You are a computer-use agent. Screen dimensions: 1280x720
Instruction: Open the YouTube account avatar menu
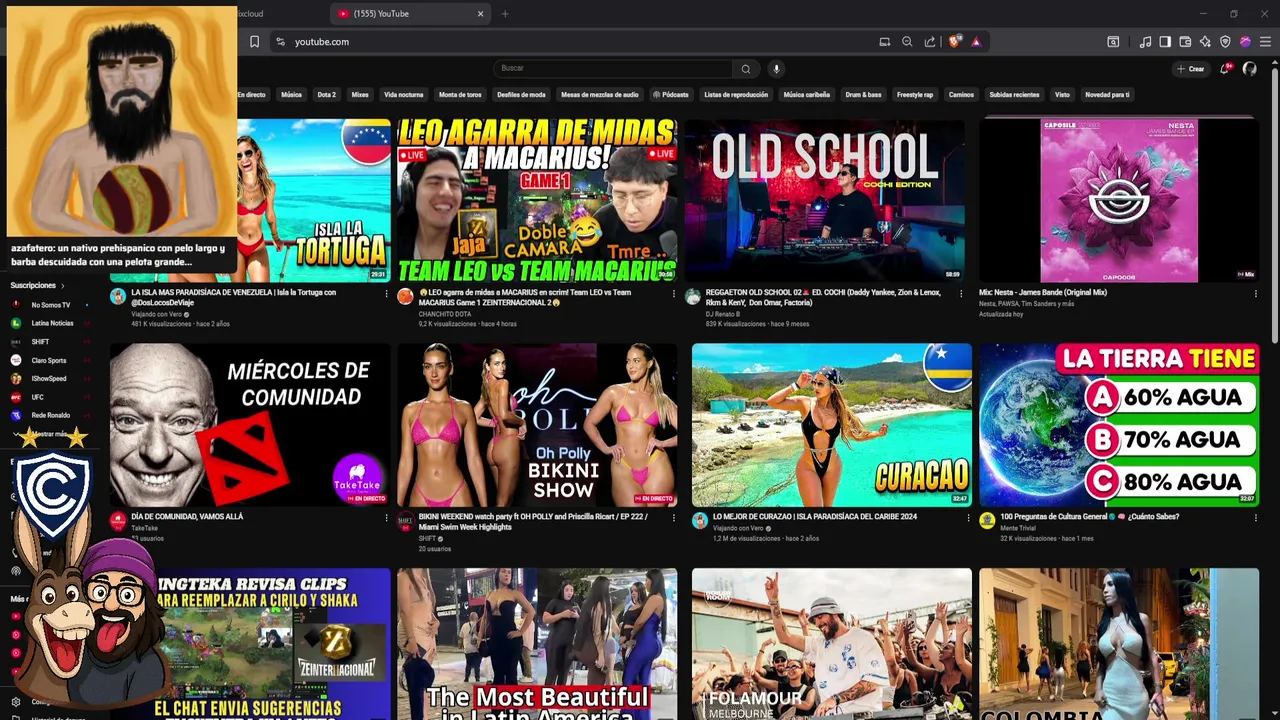click(1249, 69)
